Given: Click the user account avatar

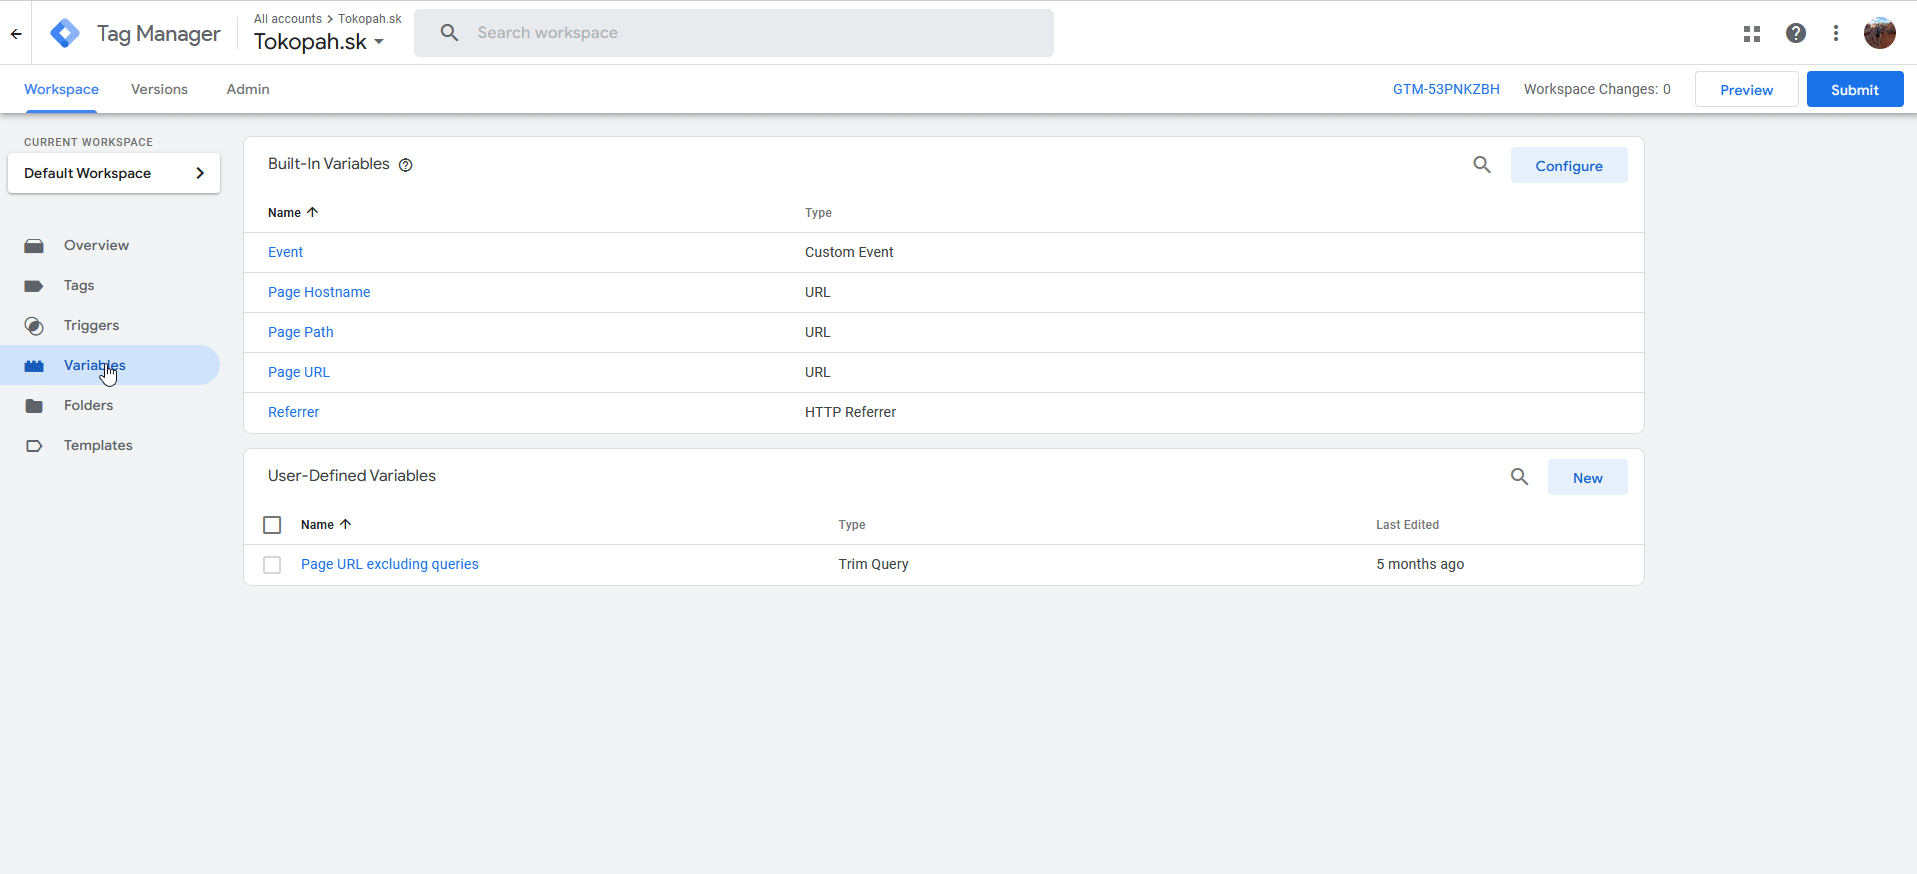Looking at the screenshot, I should pyautogui.click(x=1880, y=33).
